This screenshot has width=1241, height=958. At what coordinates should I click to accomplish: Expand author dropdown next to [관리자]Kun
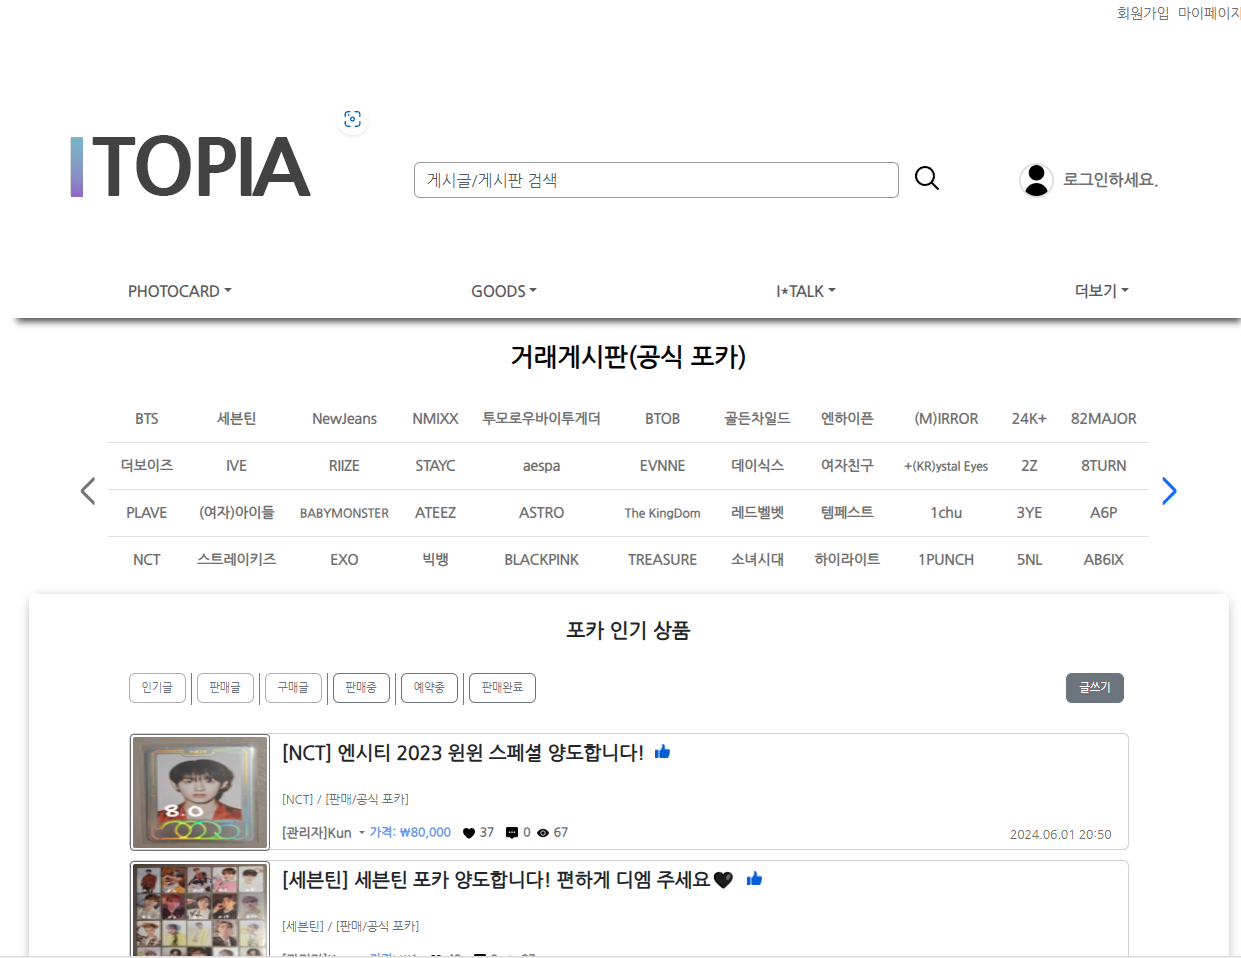point(362,833)
